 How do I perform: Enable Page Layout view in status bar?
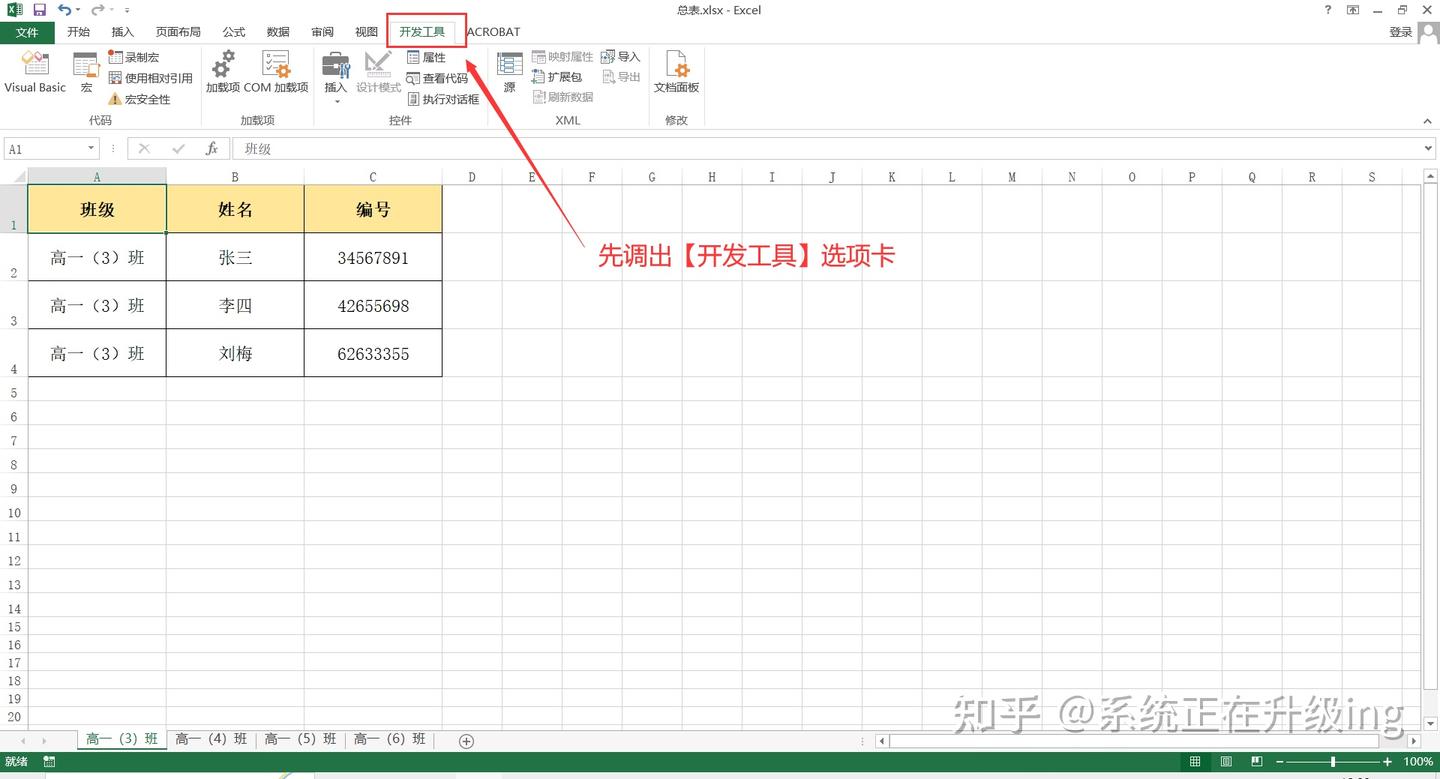(x=1225, y=761)
